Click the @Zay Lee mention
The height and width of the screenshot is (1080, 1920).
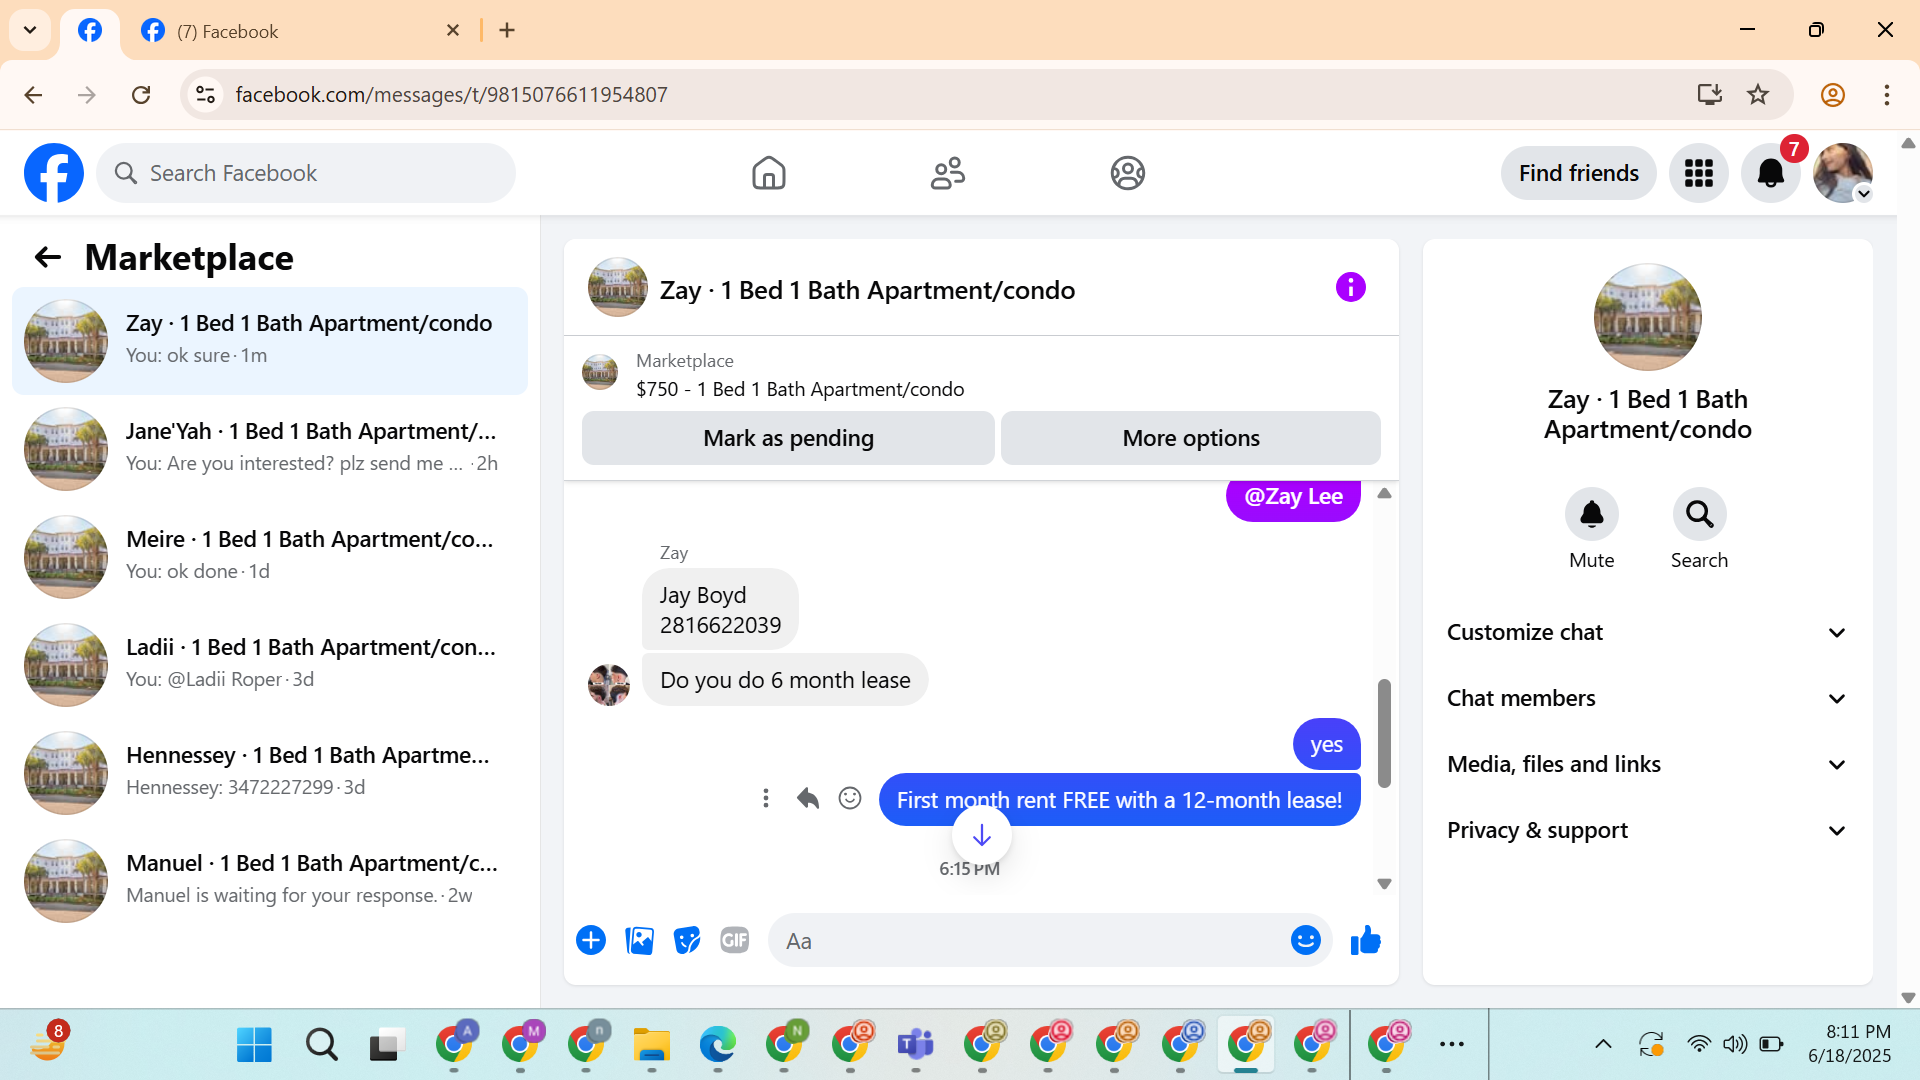(x=1293, y=497)
